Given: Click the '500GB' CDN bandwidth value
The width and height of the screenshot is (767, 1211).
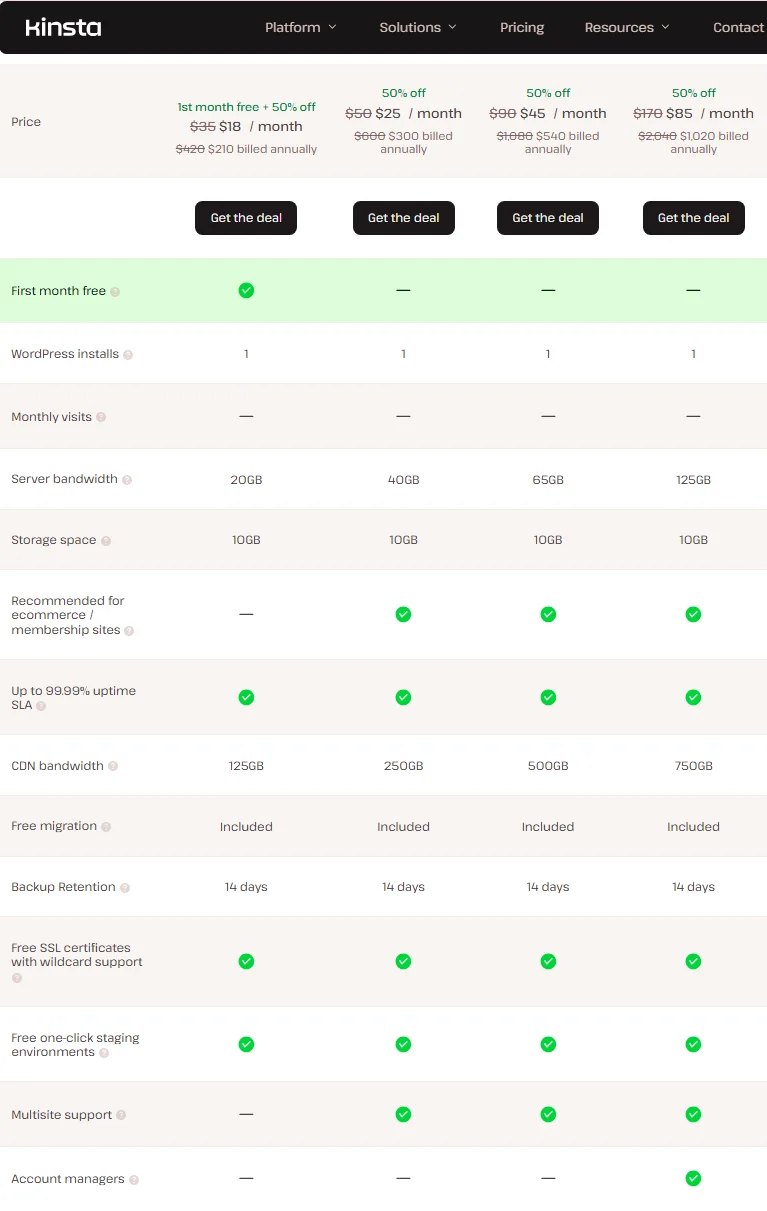Looking at the screenshot, I should pos(548,766).
